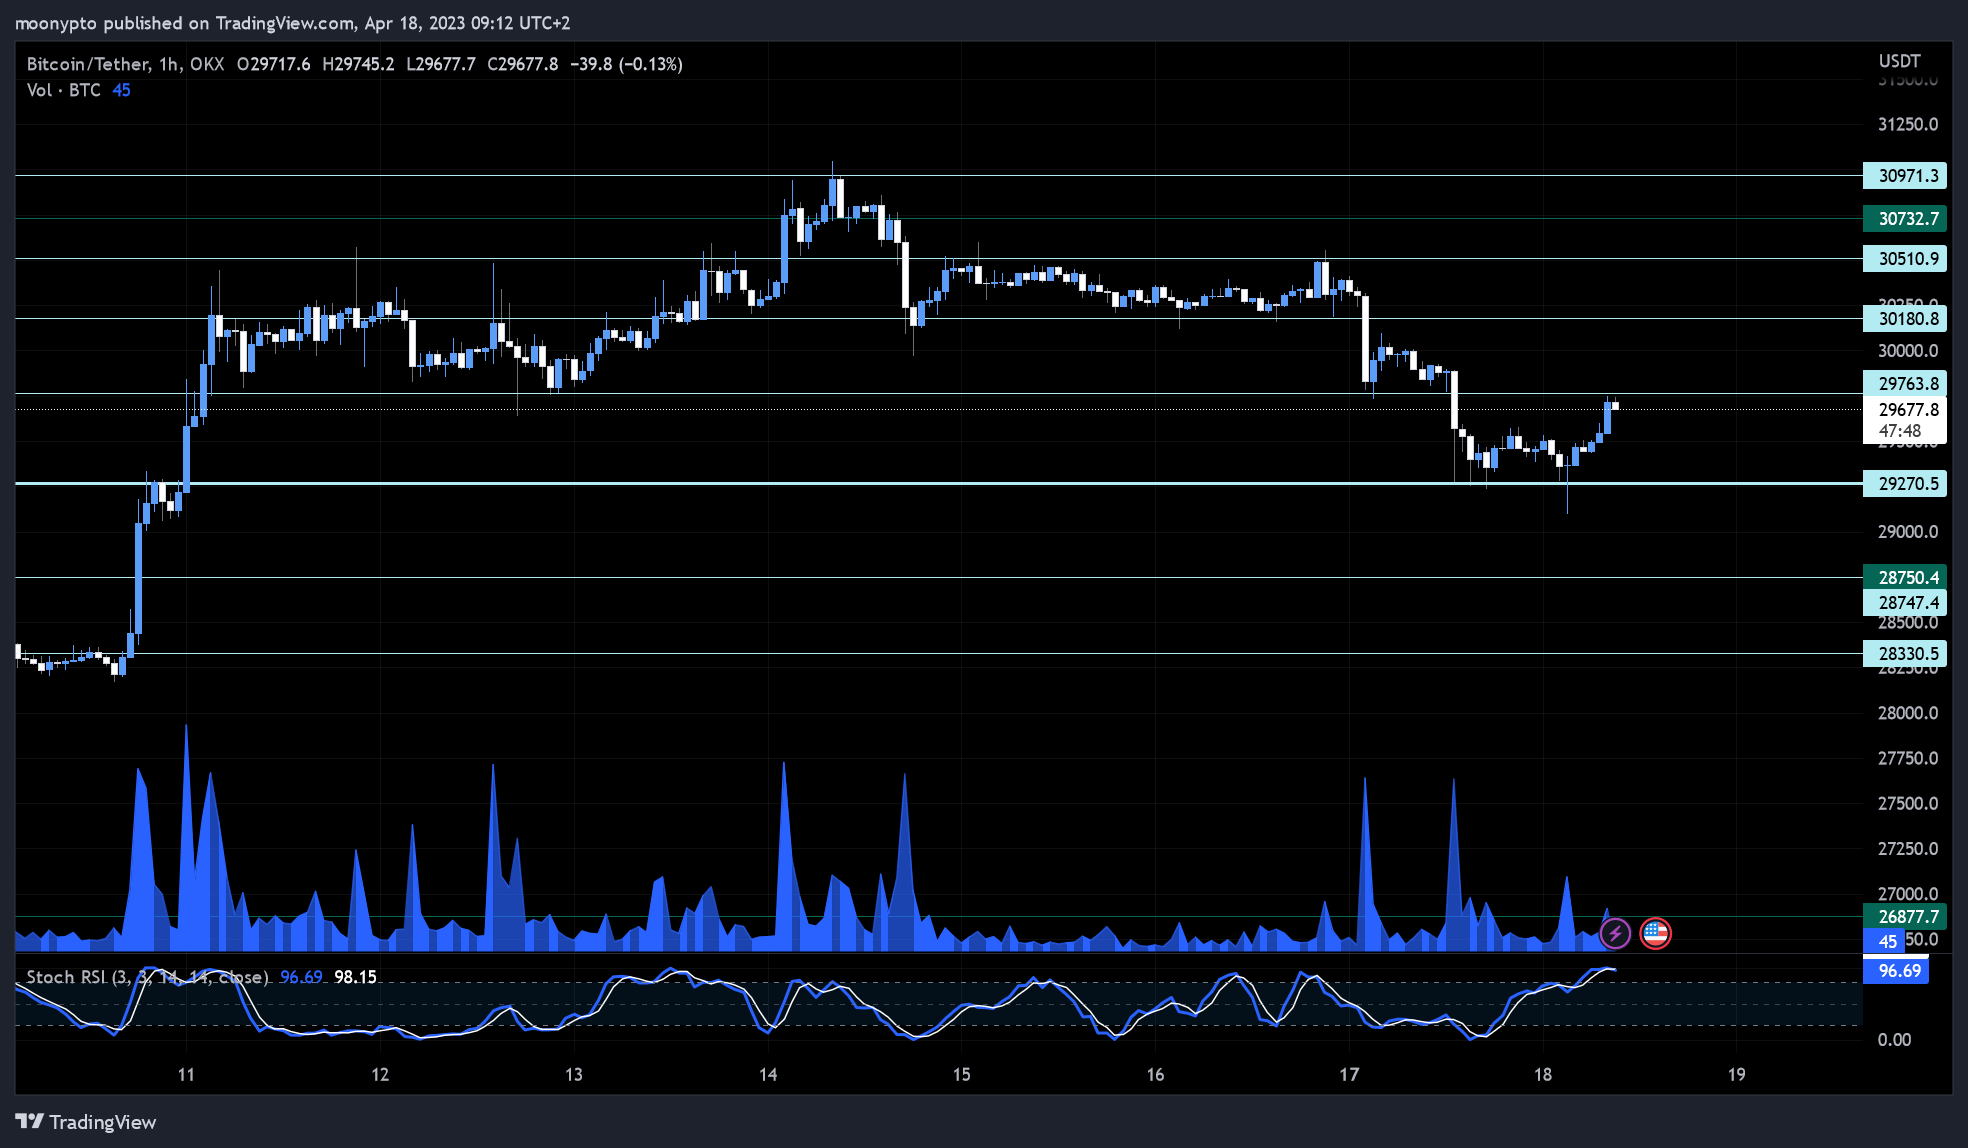Click the Stoch RSI indicator legend
1968x1148 pixels.
tap(147, 977)
